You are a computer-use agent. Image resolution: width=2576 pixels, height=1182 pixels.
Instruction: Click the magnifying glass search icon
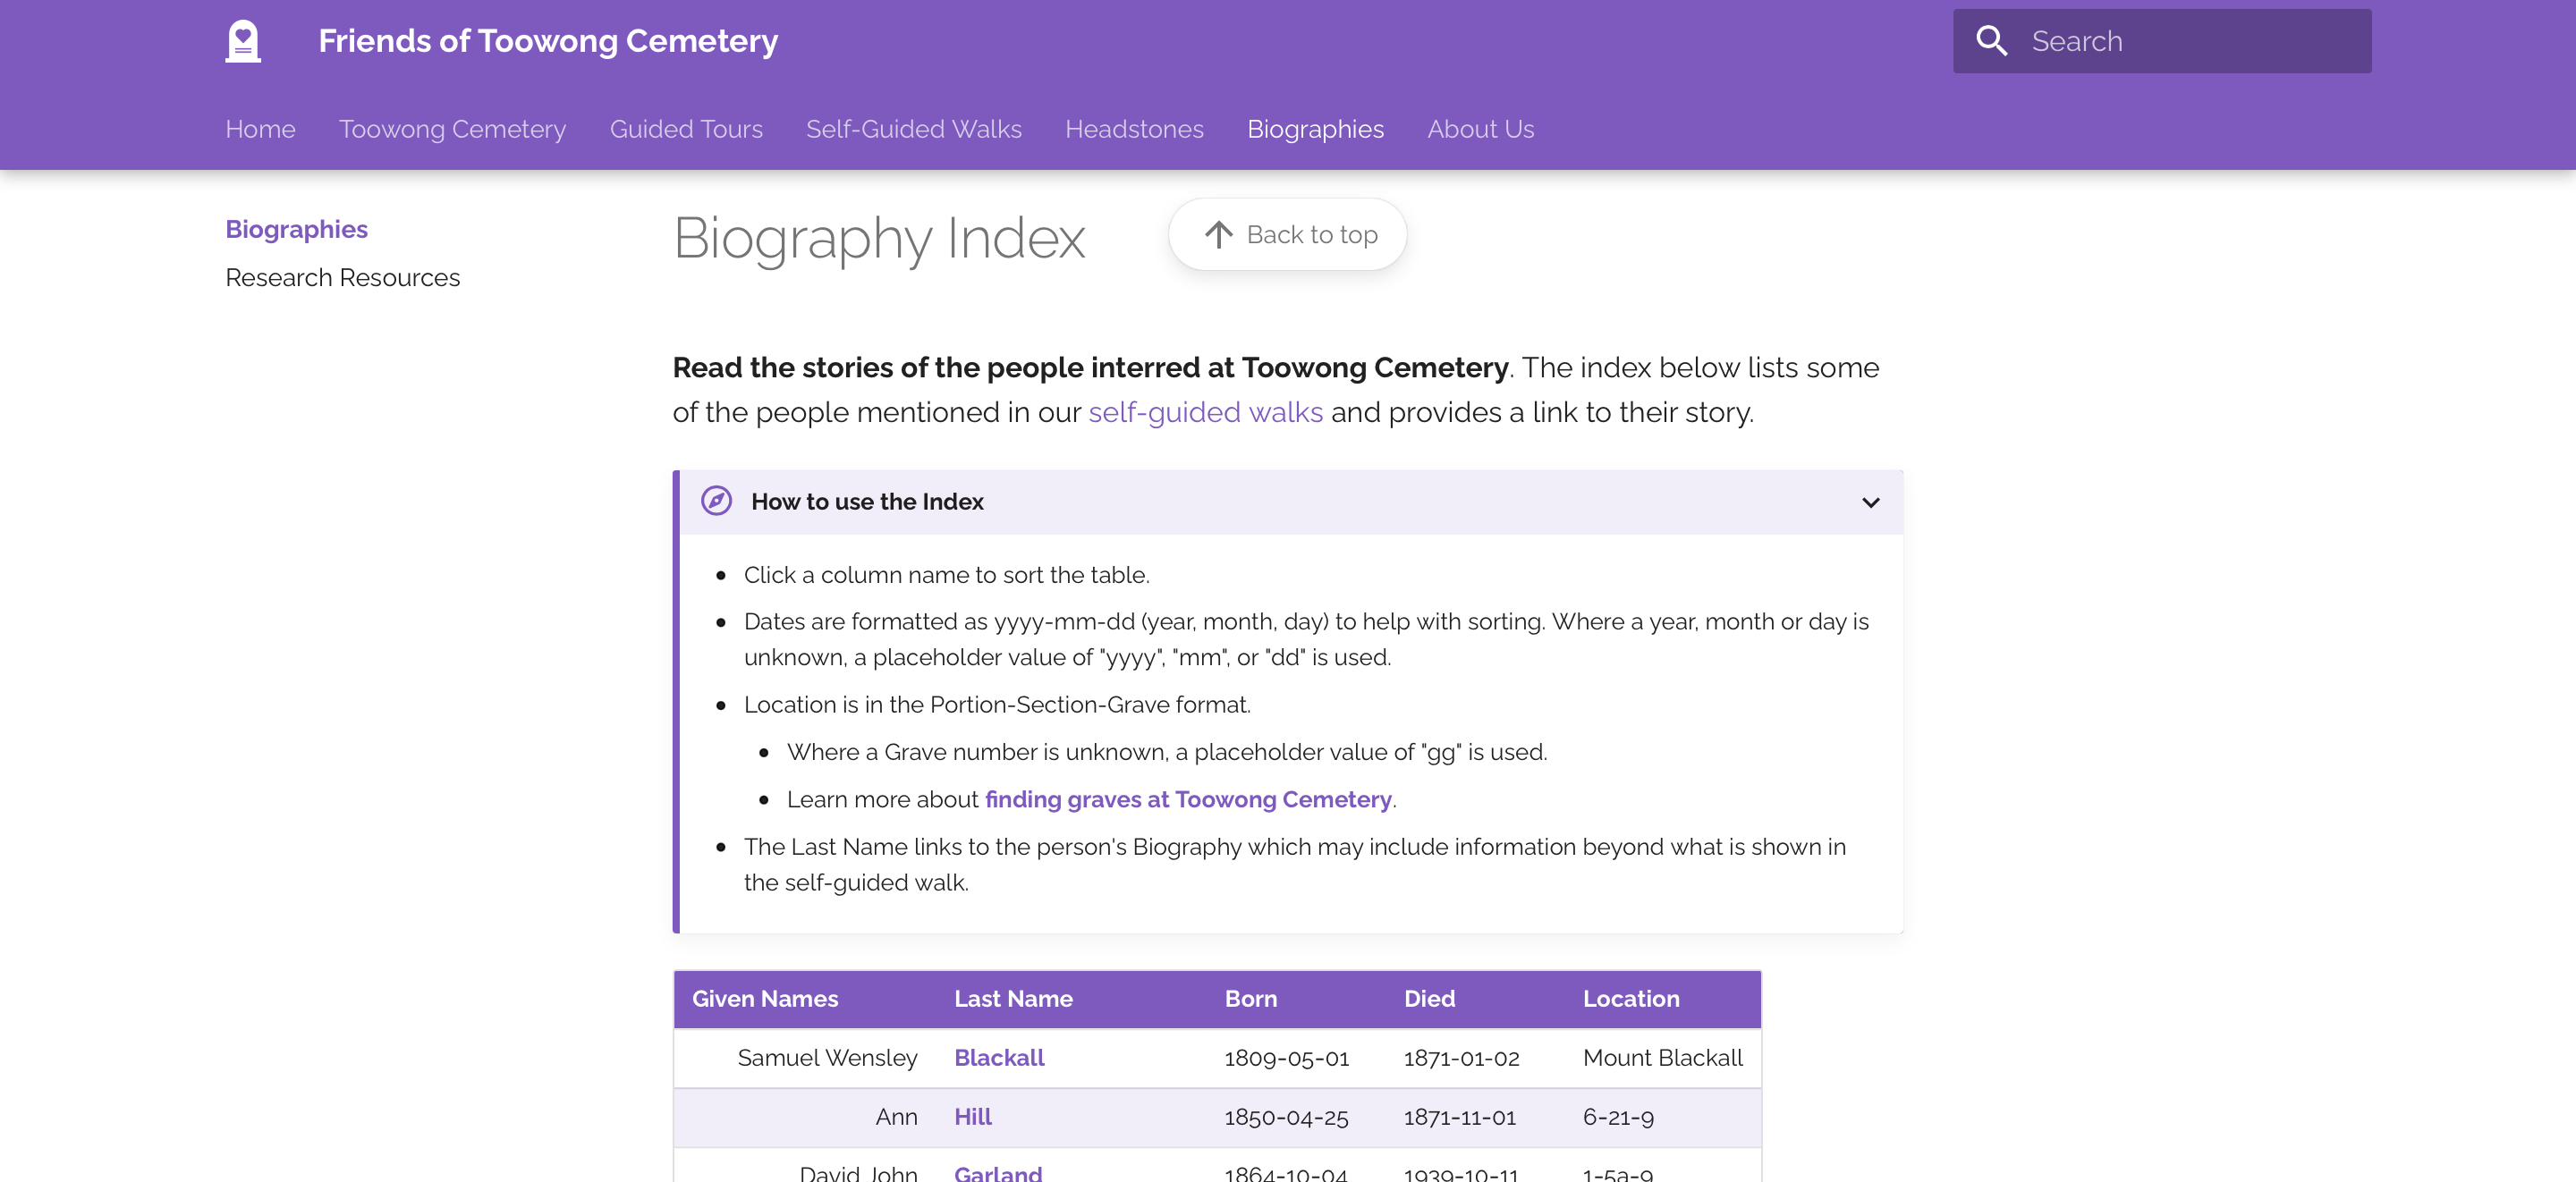click(x=1991, y=41)
